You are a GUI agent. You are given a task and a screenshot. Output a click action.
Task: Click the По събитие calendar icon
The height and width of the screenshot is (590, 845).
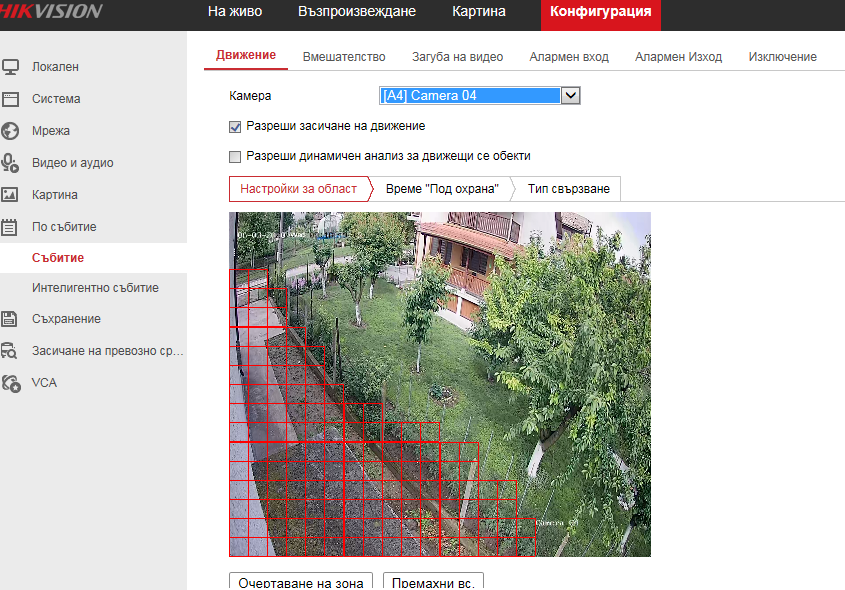[x=11, y=227]
